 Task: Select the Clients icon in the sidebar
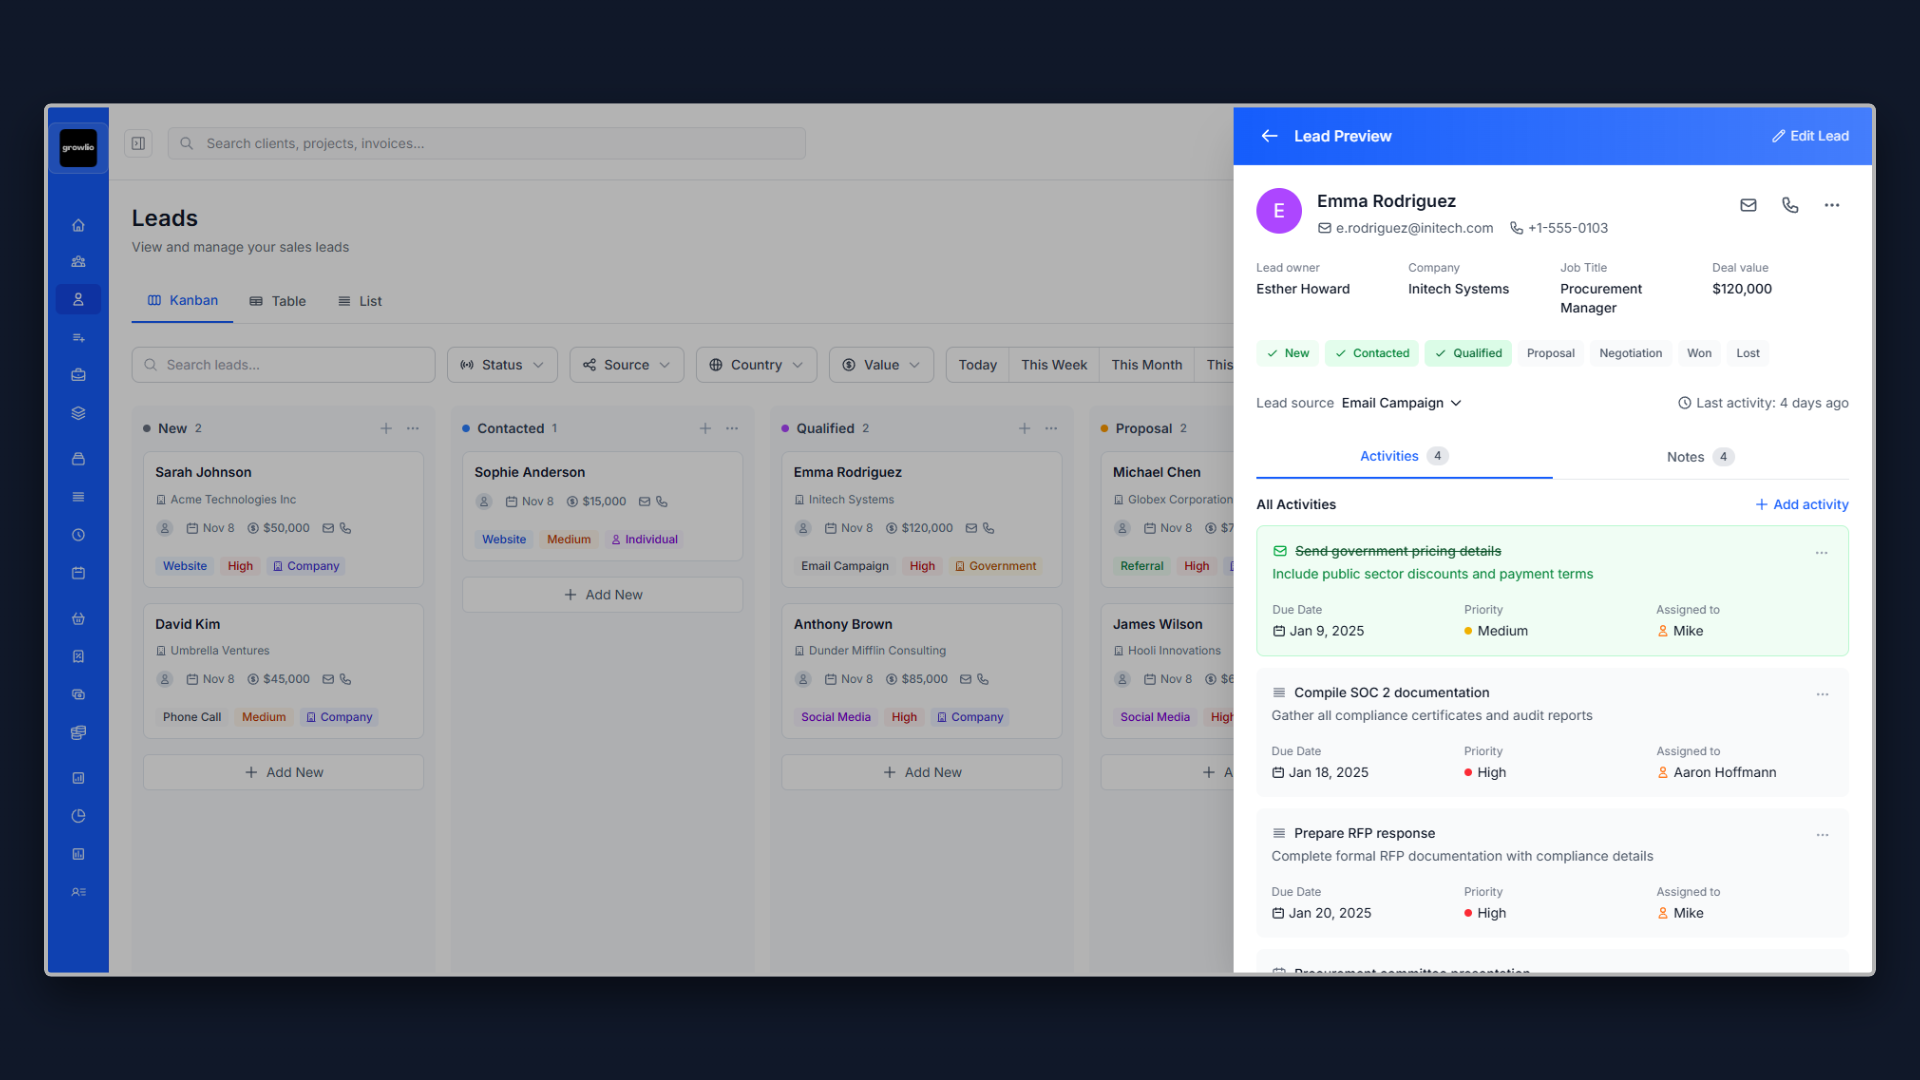(78, 262)
